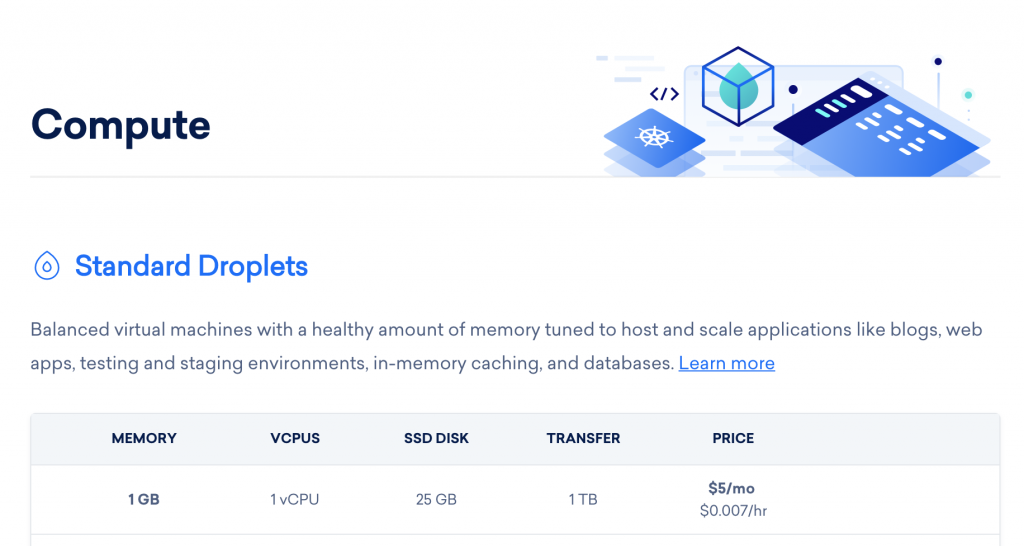Open the Standard Droplets heading link

pos(191,266)
